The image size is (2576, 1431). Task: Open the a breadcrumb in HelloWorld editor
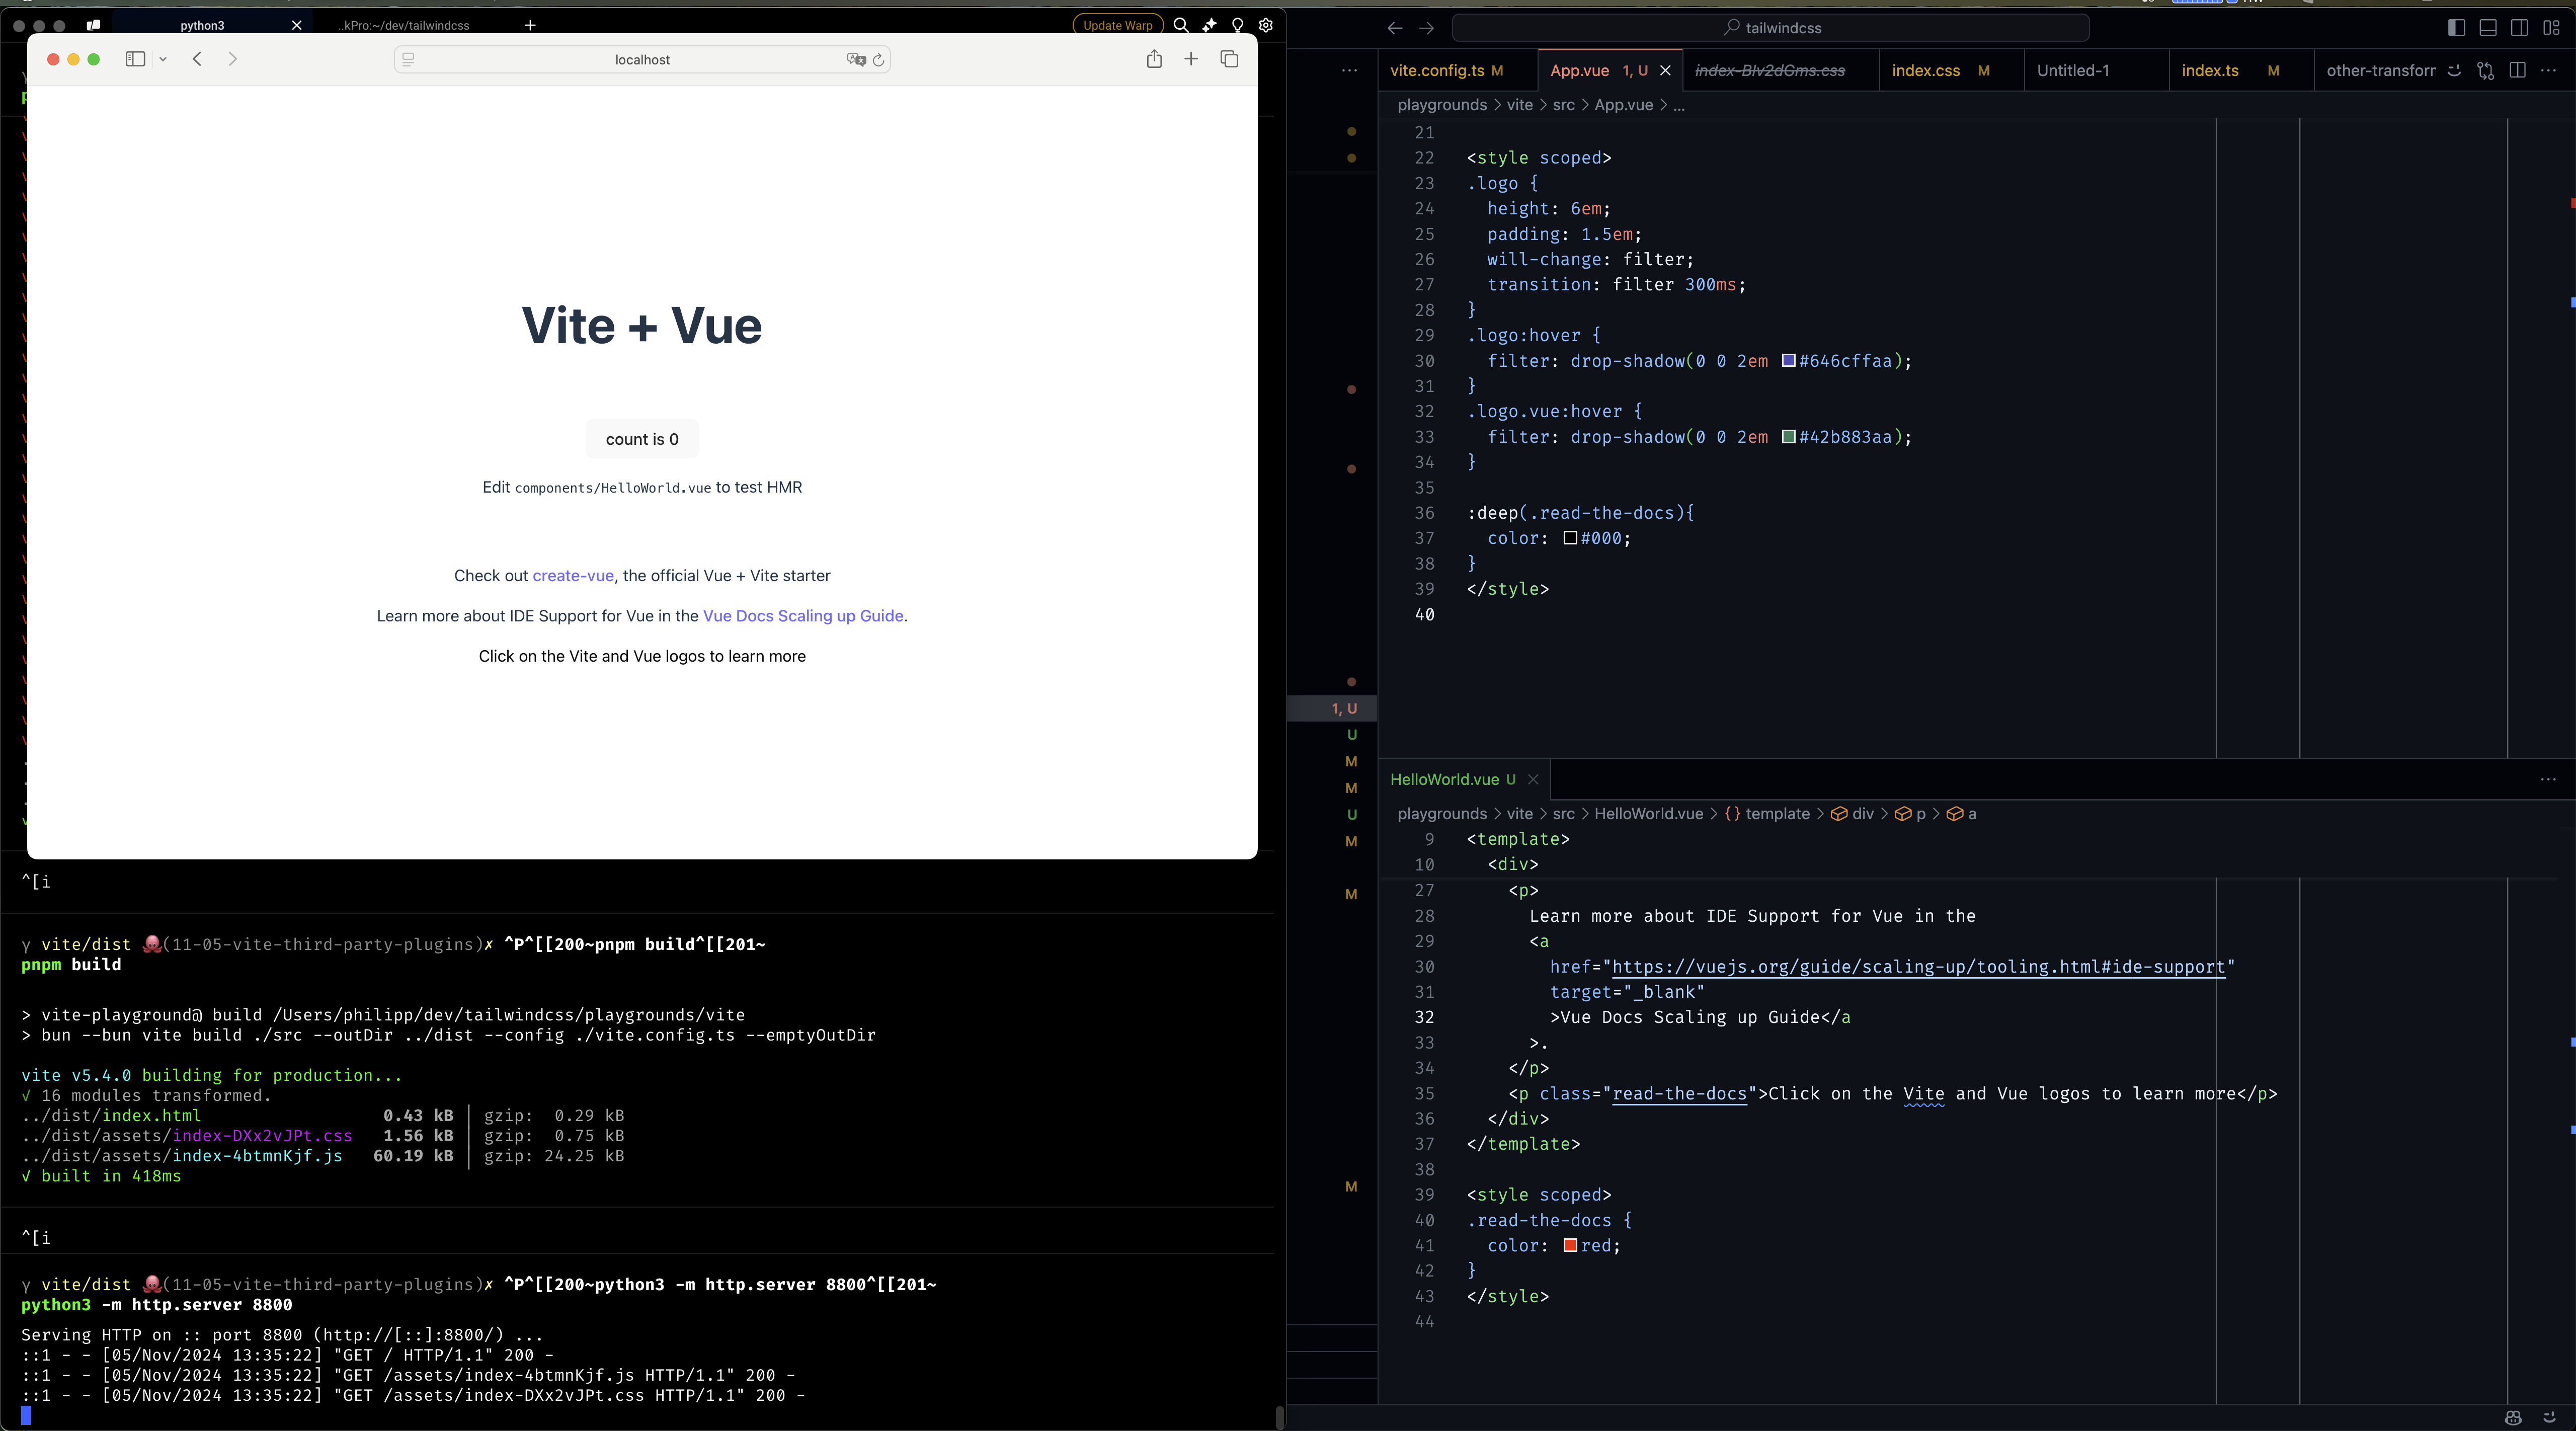point(1961,814)
